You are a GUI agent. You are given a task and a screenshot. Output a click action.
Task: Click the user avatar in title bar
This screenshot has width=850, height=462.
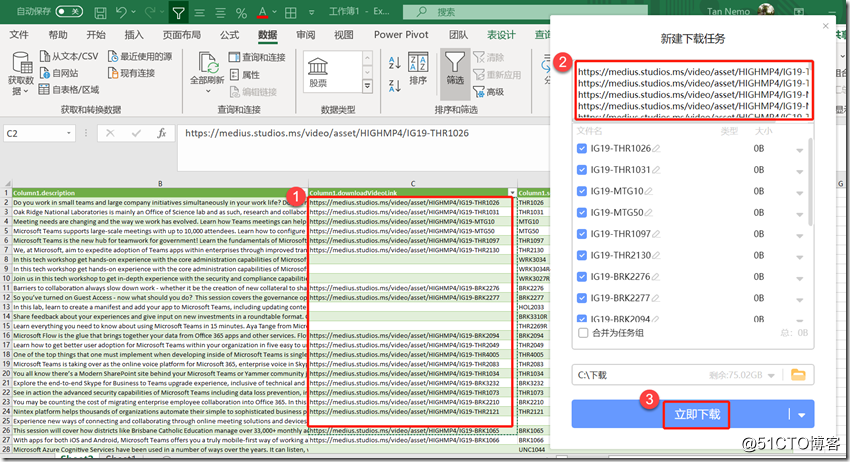click(x=766, y=10)
